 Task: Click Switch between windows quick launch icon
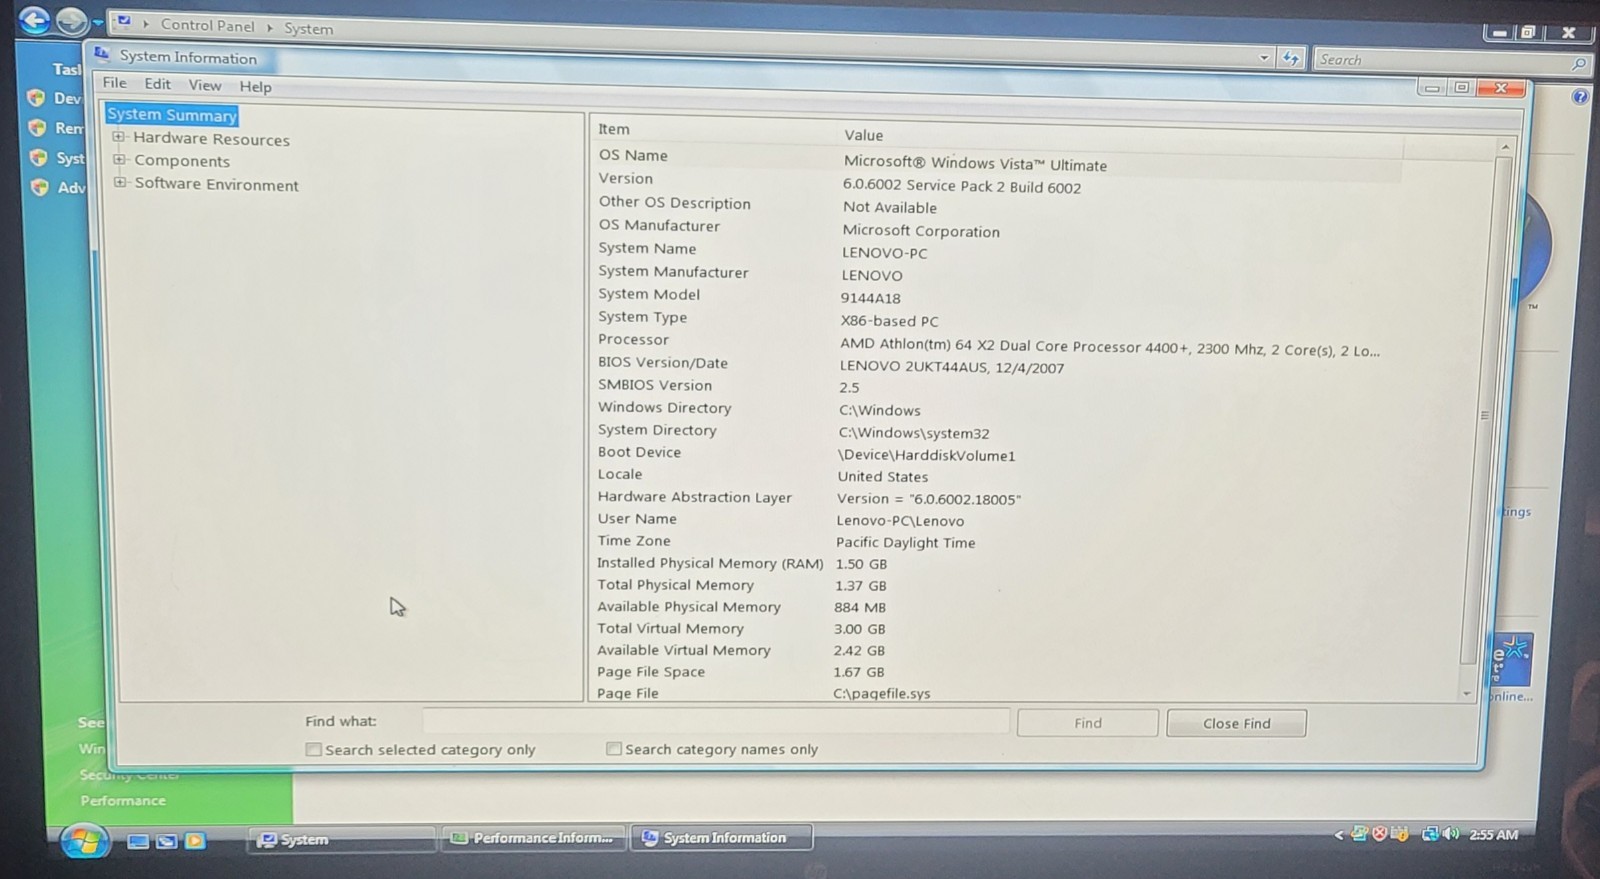click(166, 841)
